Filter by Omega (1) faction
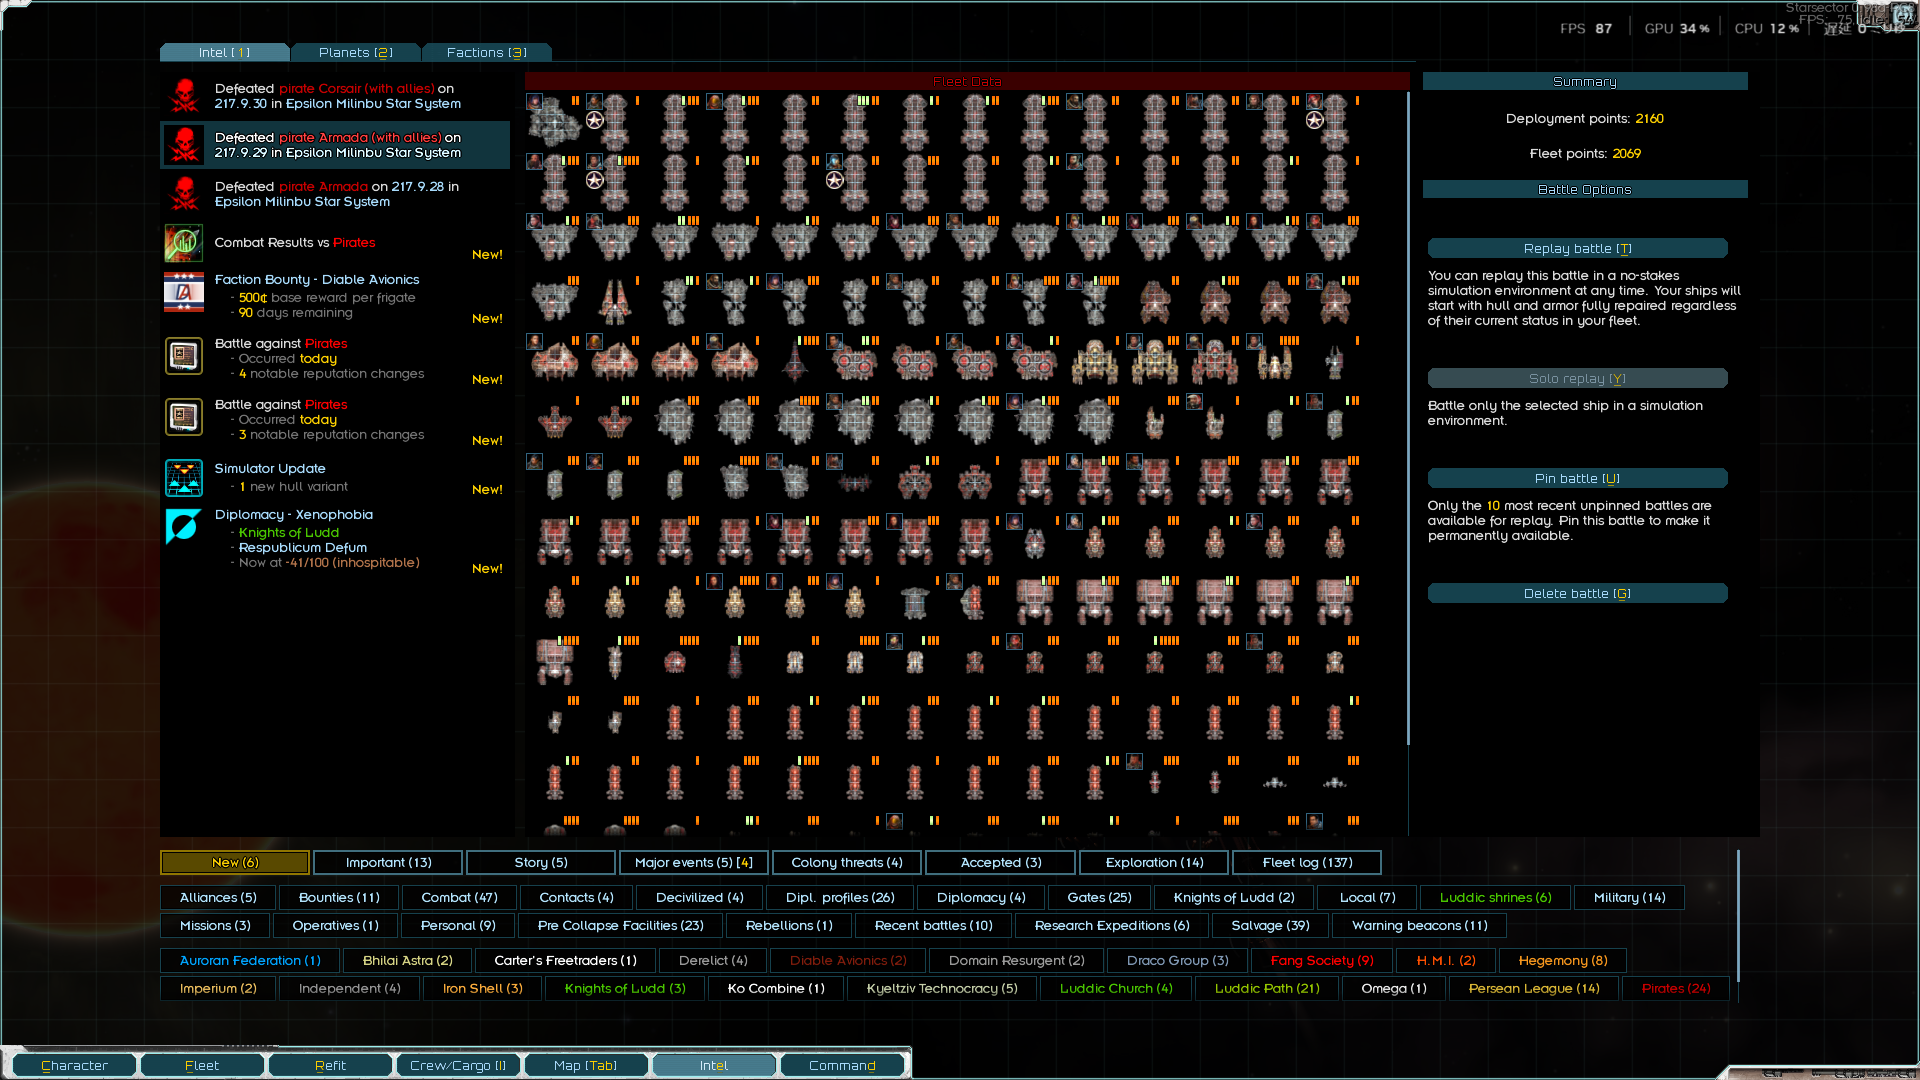Screen dimensions: 1920x1080 pyautogui.click(x=1393, y=988)
